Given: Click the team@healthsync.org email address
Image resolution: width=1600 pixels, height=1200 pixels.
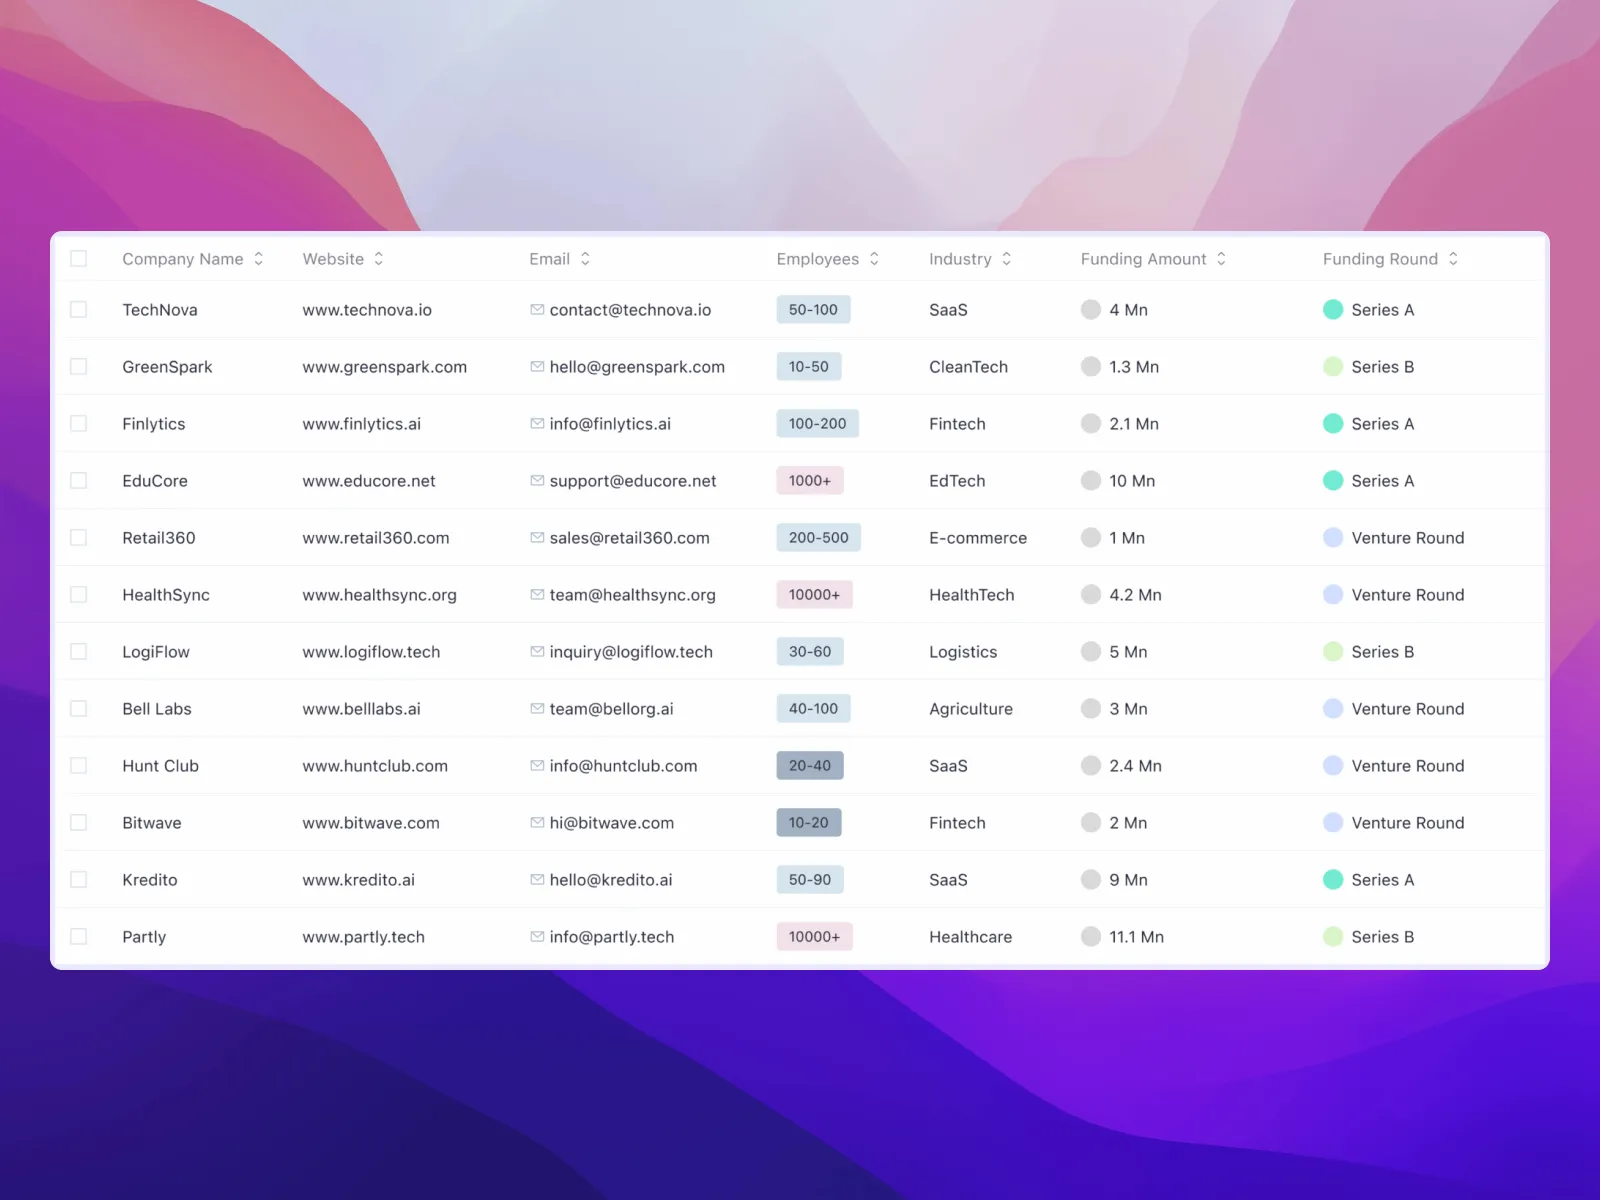Looking at the screenshot, I should (x=632, y=595).
